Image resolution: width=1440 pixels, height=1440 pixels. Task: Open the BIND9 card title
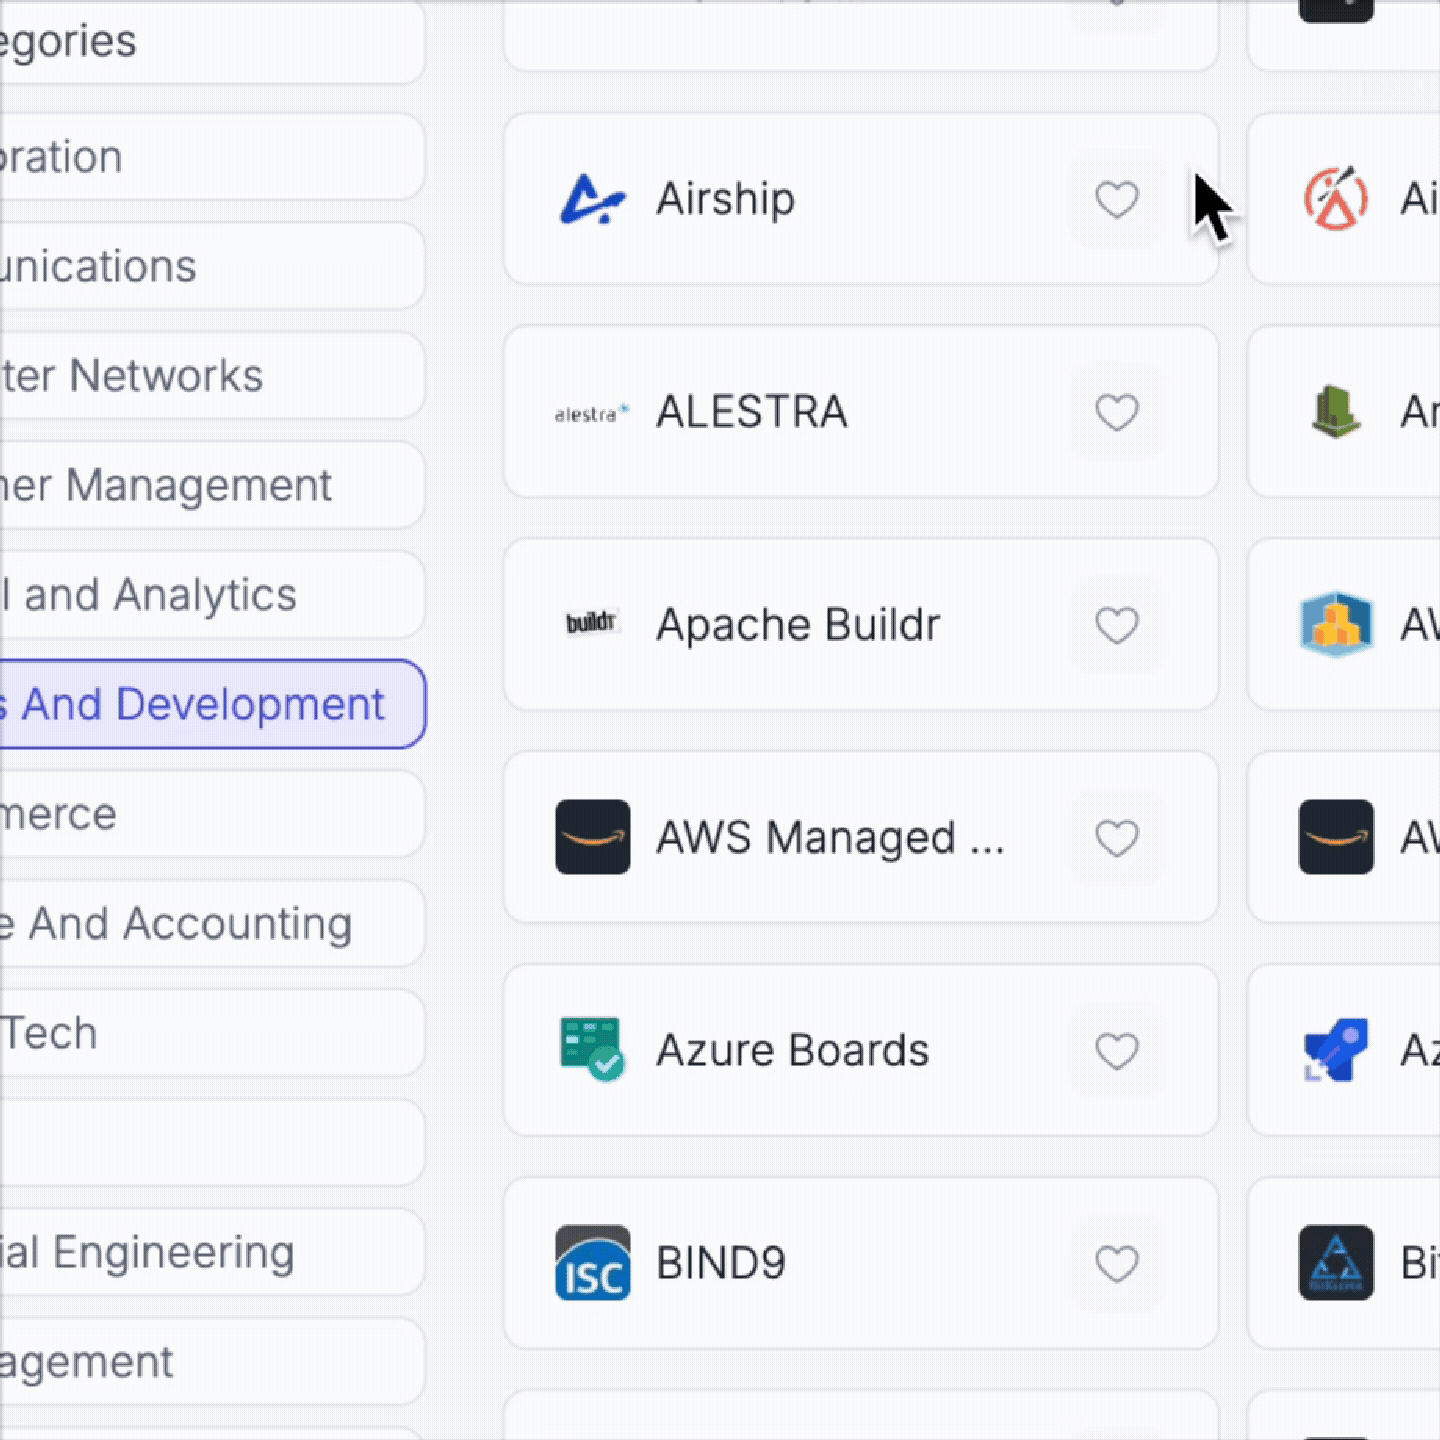click(720, 1264)
